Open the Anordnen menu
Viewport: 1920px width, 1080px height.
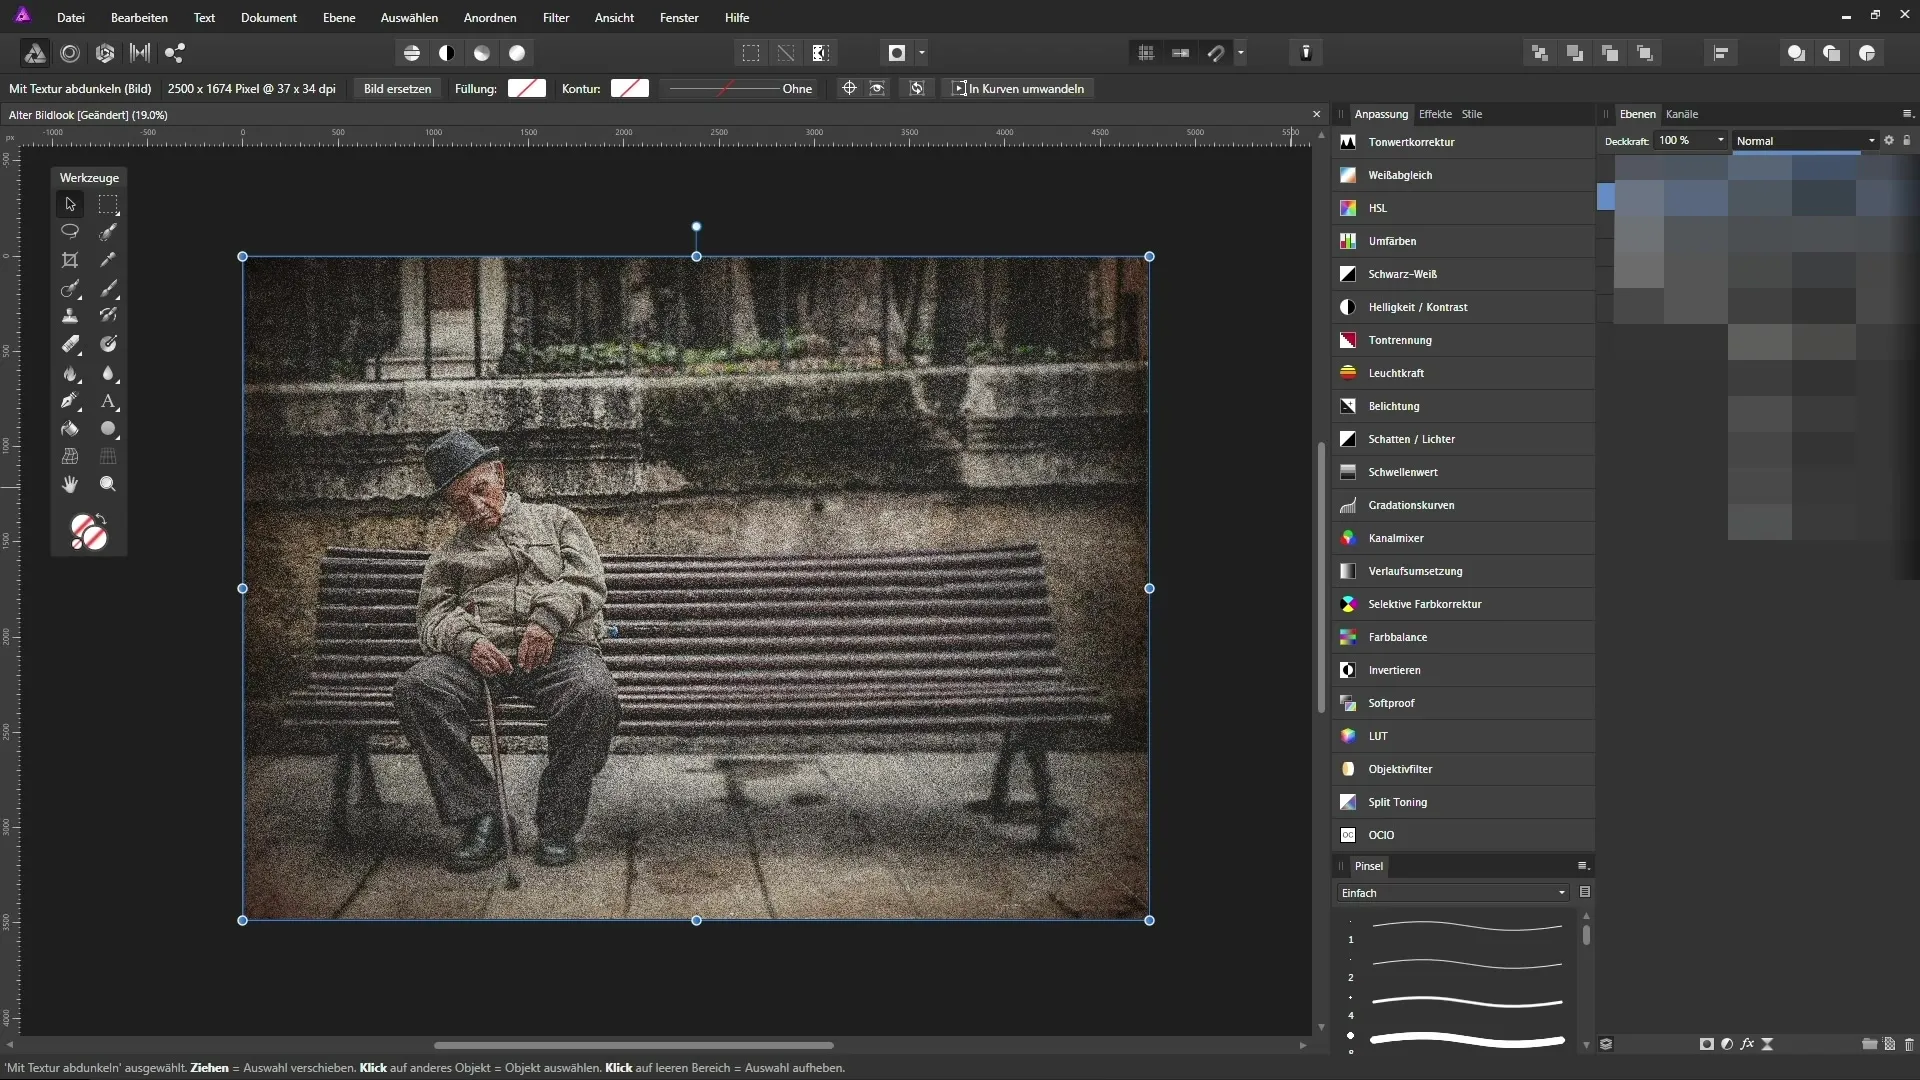pyautogui.click(x=490, y=18)
